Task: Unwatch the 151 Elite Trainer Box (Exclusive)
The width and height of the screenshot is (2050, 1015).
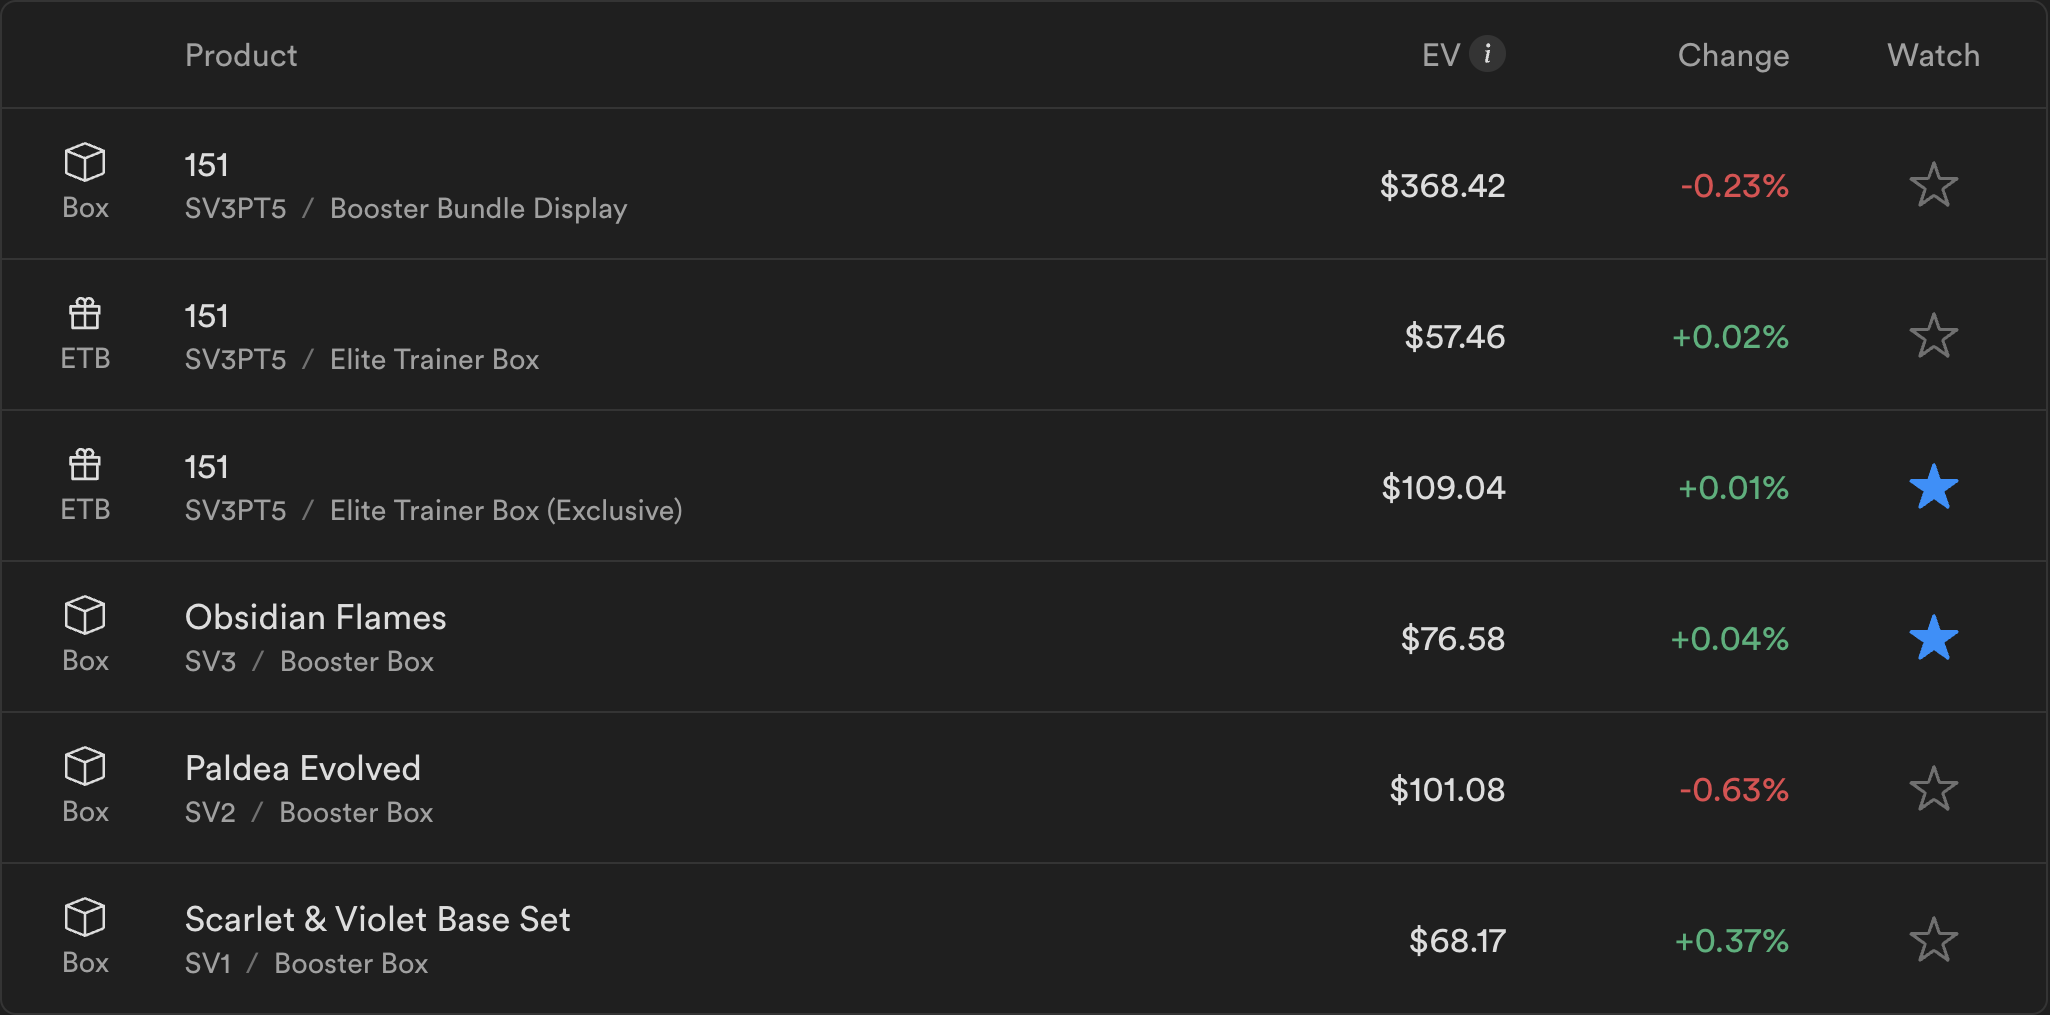Action: pyautogui.click(x=1933, y=487)
